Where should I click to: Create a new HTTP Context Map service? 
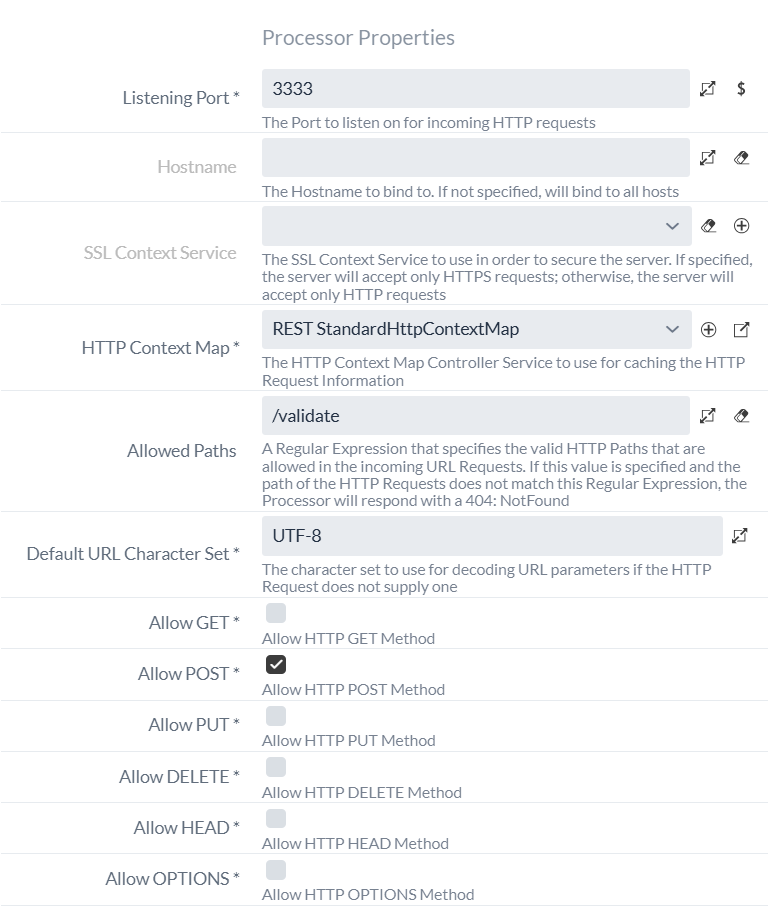pos(709,329)
